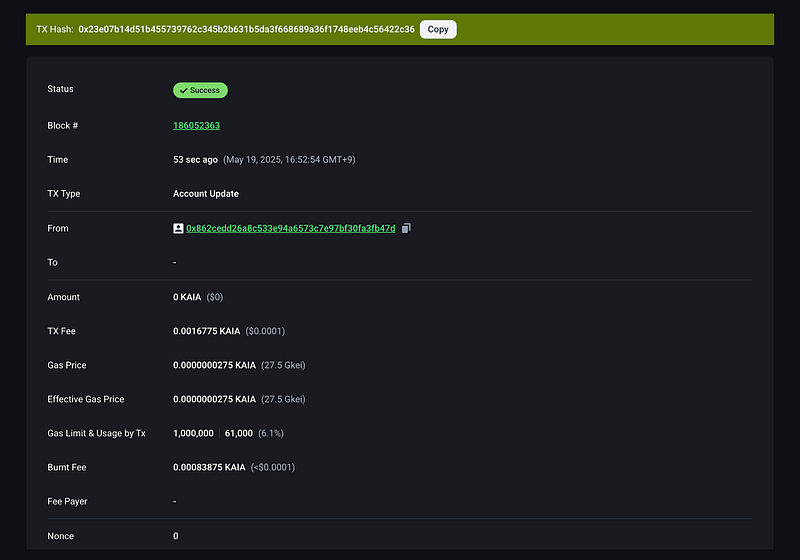Click the Burnt Fee value '0.00083875 KAIA'
The image size is (800, 560).
click(209, 468)
